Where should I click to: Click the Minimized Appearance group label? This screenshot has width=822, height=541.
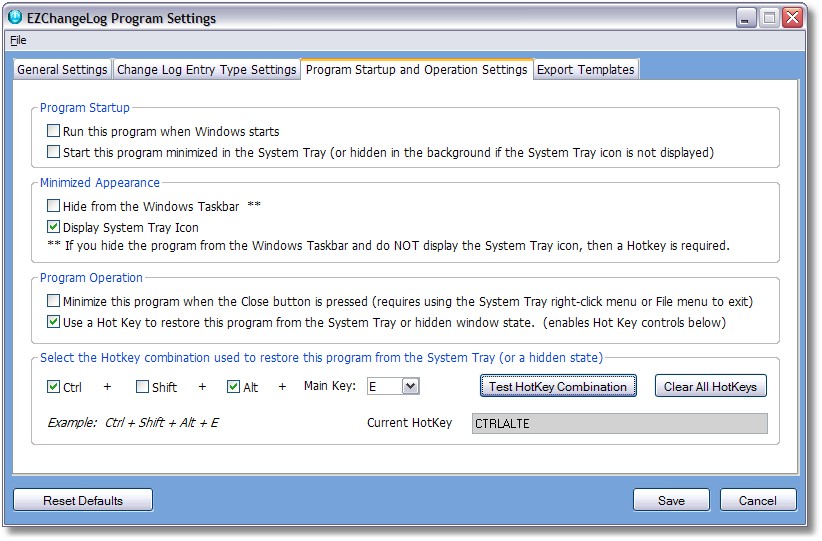100,182
